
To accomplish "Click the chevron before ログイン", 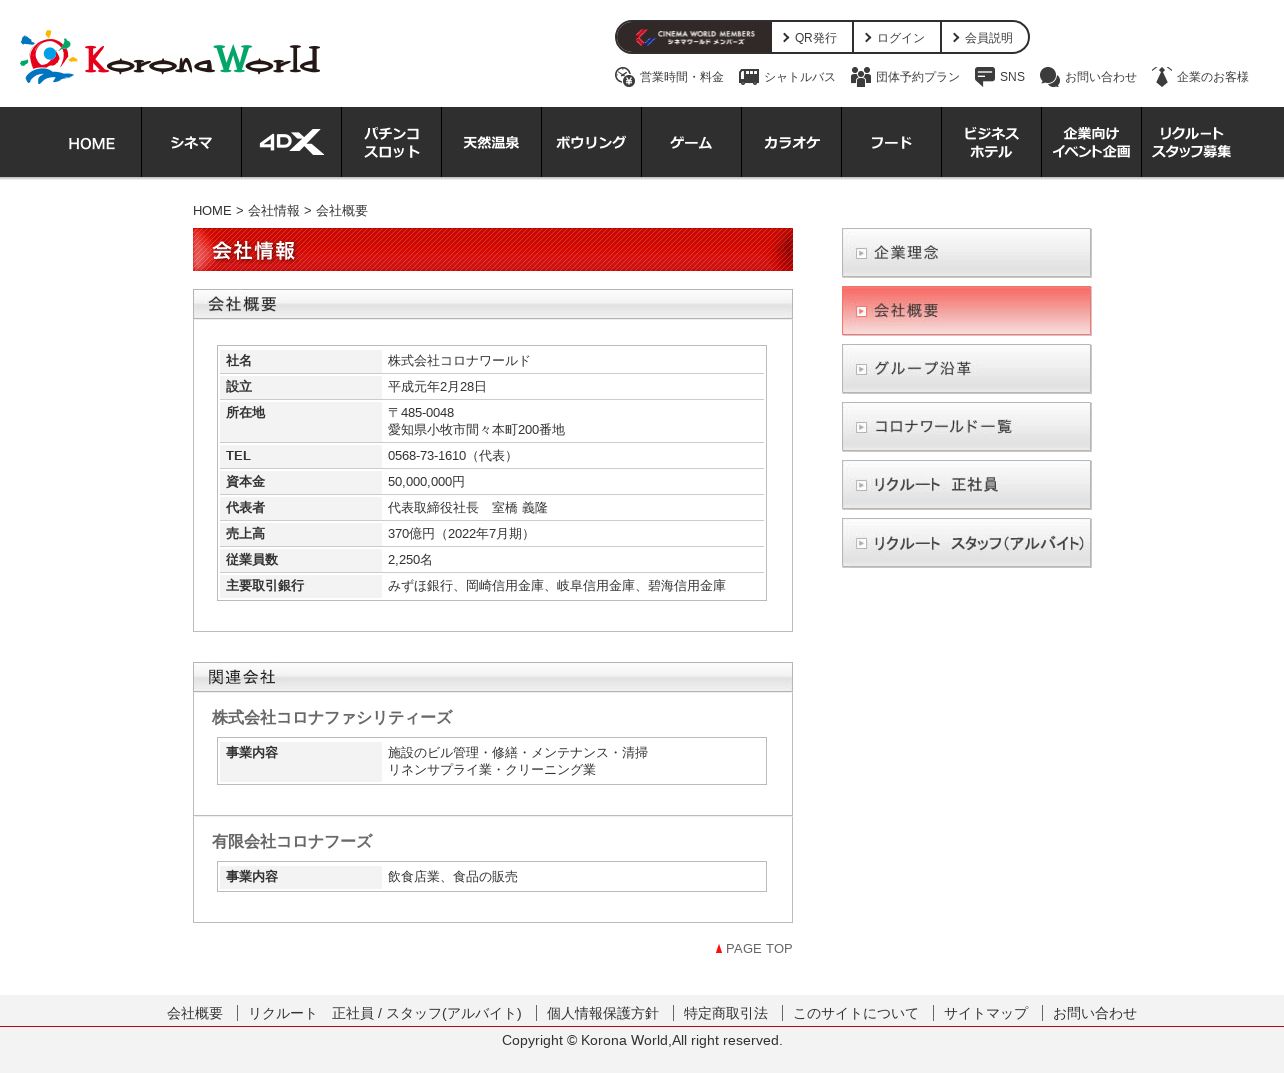I will [x=869, y=38].
